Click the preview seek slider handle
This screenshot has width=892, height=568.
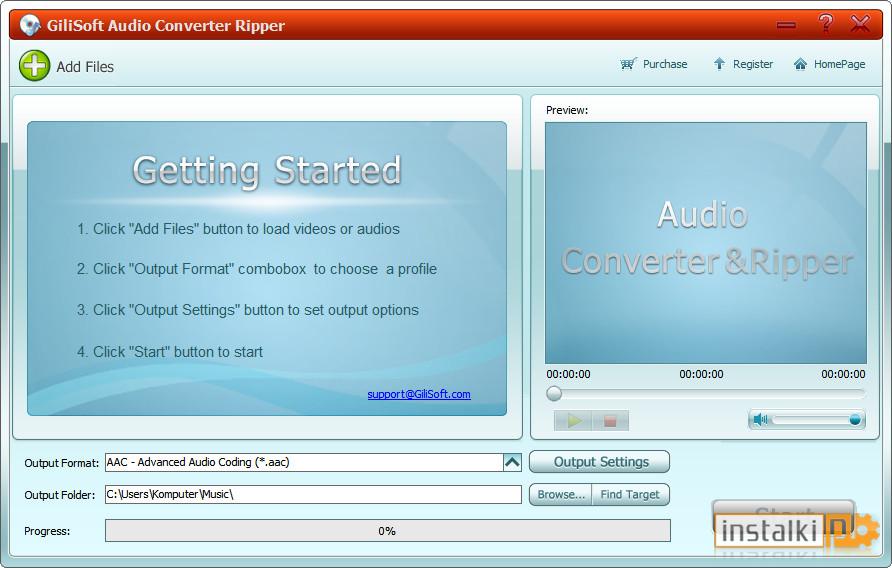(554, 393)
